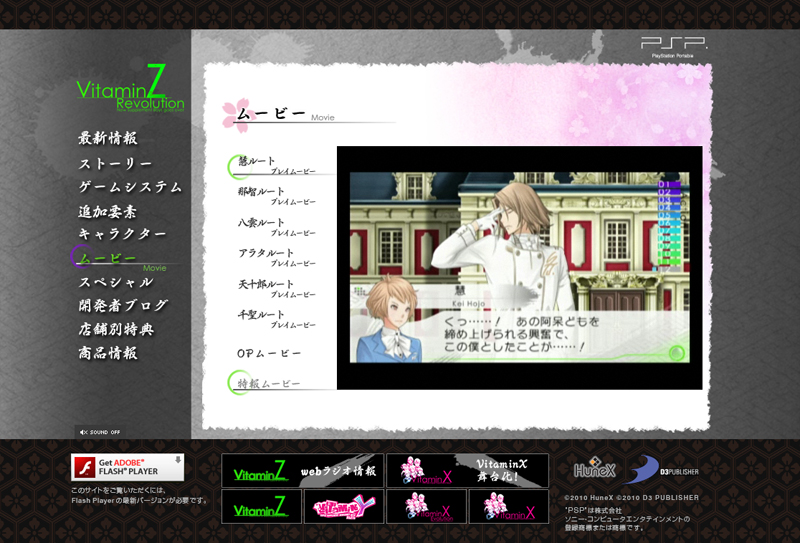Open the VitaminX Evolution banner

click(427, 506)
